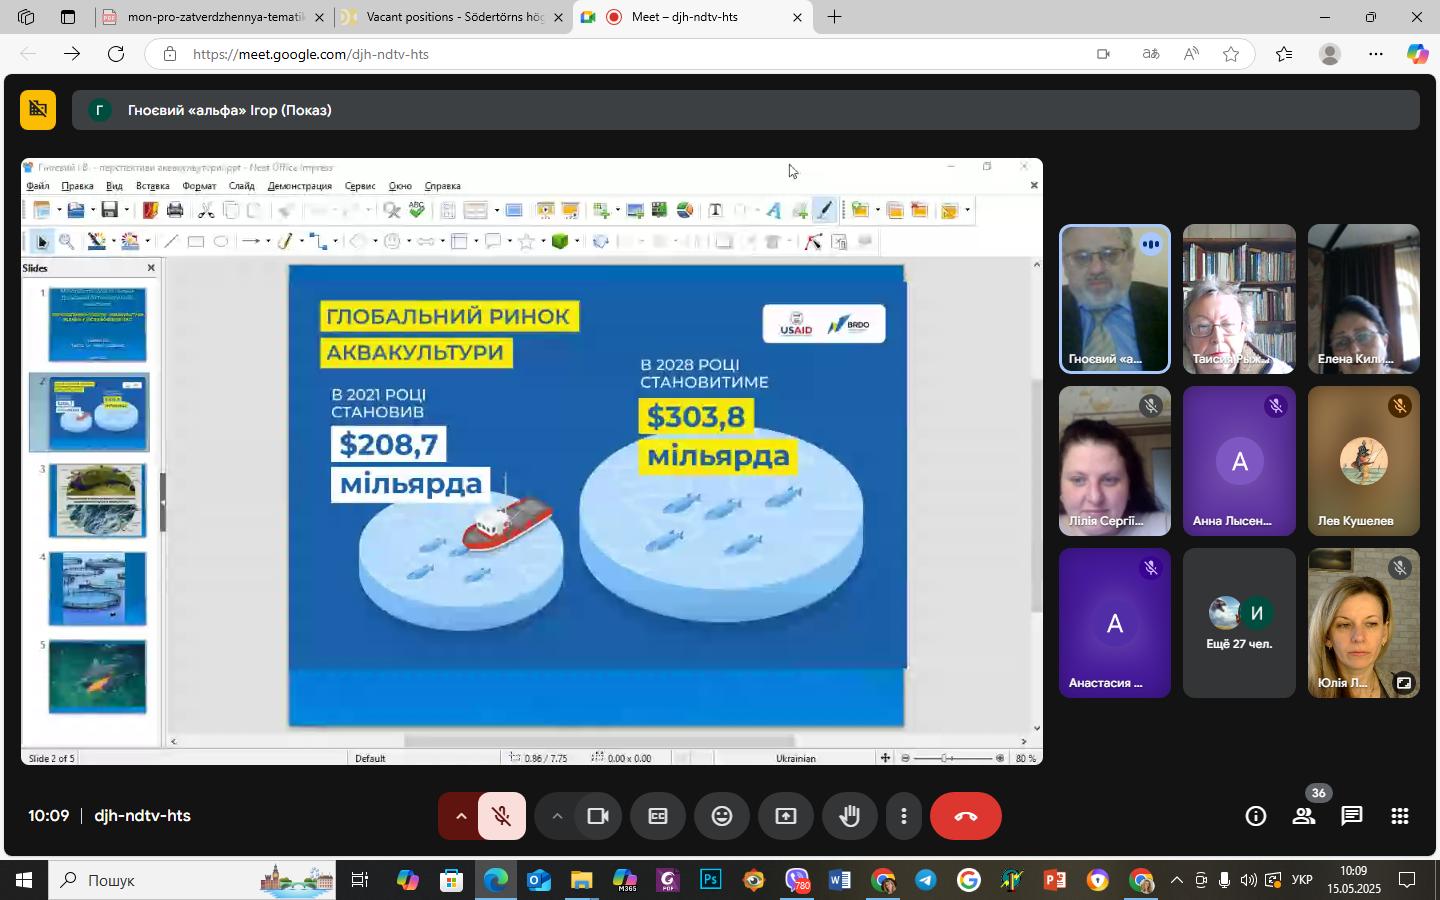Expand video settings chevron beside camera
Screen dimensions: 1440x900
tap(557, 816)
